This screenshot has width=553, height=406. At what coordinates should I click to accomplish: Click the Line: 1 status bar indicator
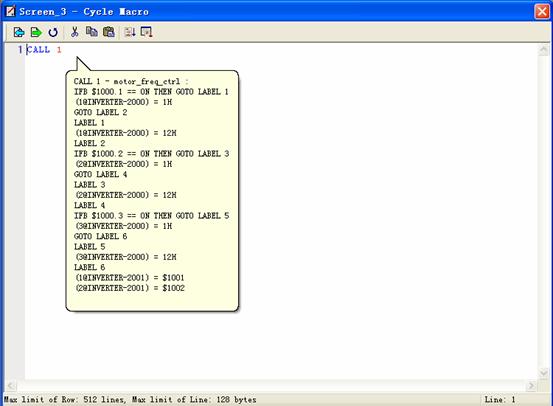point(500,400)
